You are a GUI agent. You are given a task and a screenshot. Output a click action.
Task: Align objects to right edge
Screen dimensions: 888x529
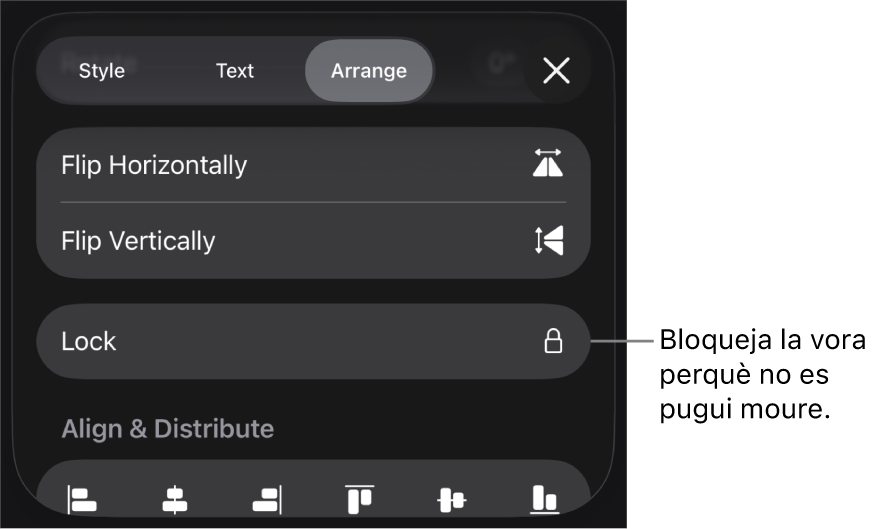click(267, 499)
